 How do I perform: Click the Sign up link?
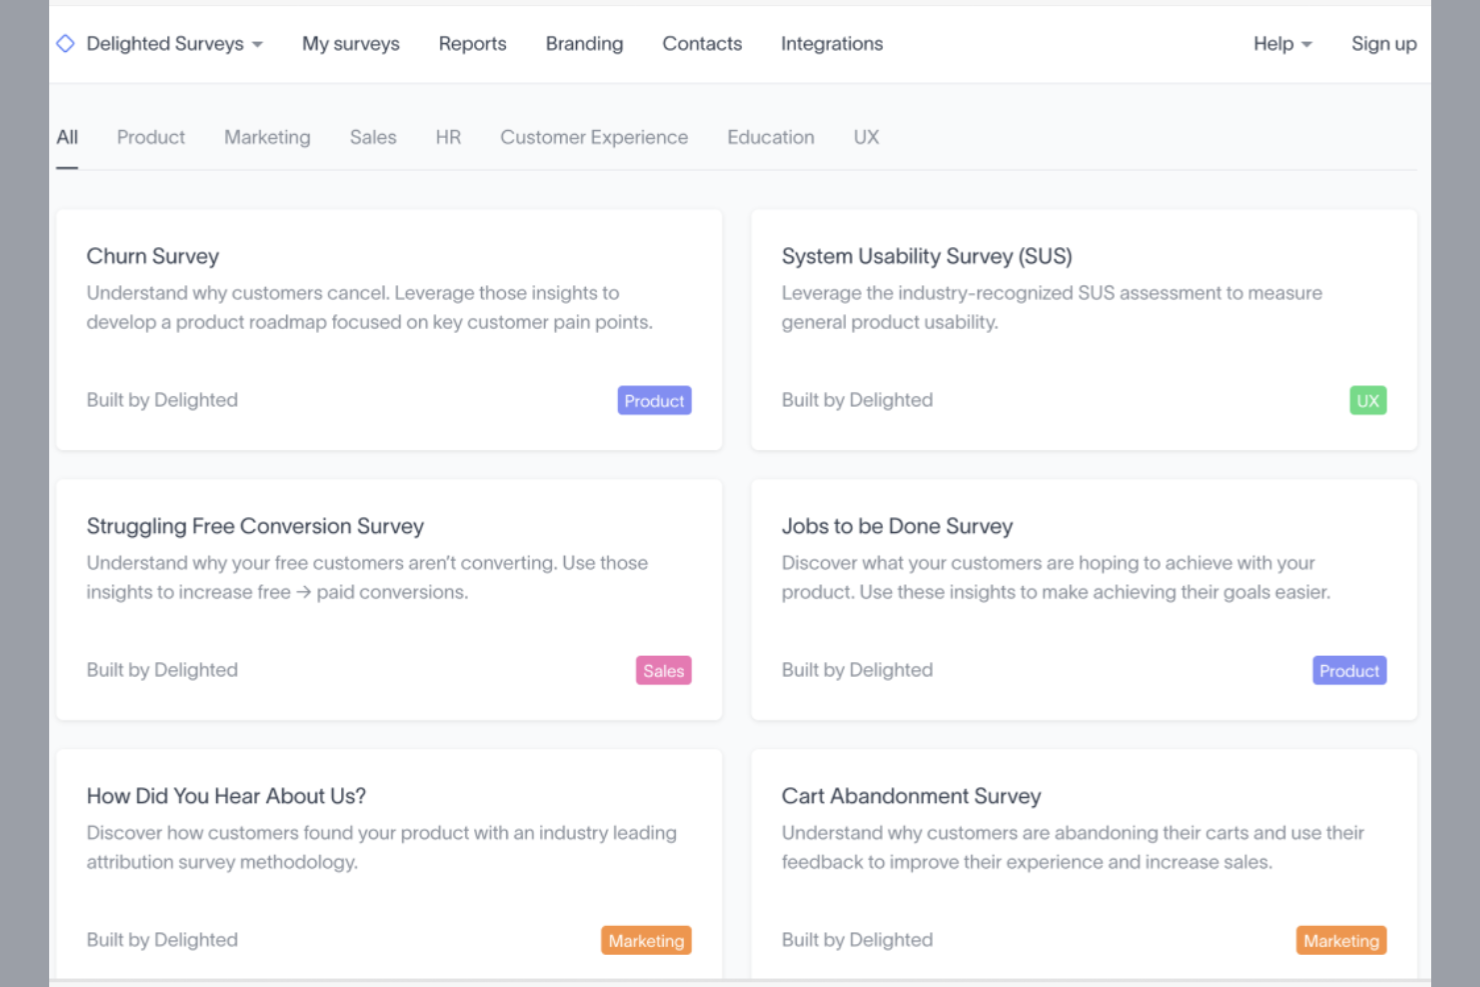click(1384, 43)
